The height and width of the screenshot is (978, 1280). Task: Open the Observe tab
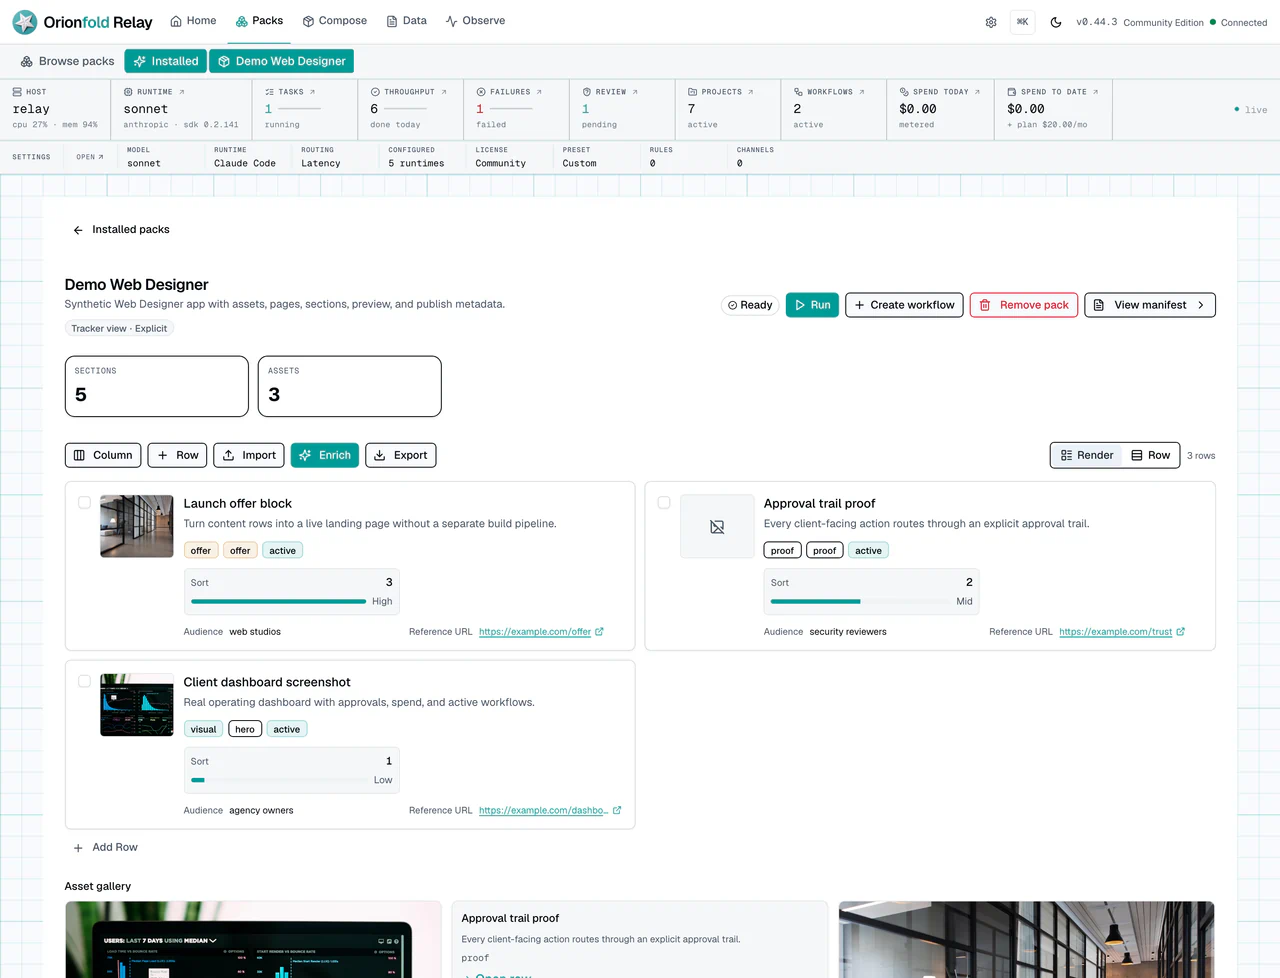click(475, 21)
